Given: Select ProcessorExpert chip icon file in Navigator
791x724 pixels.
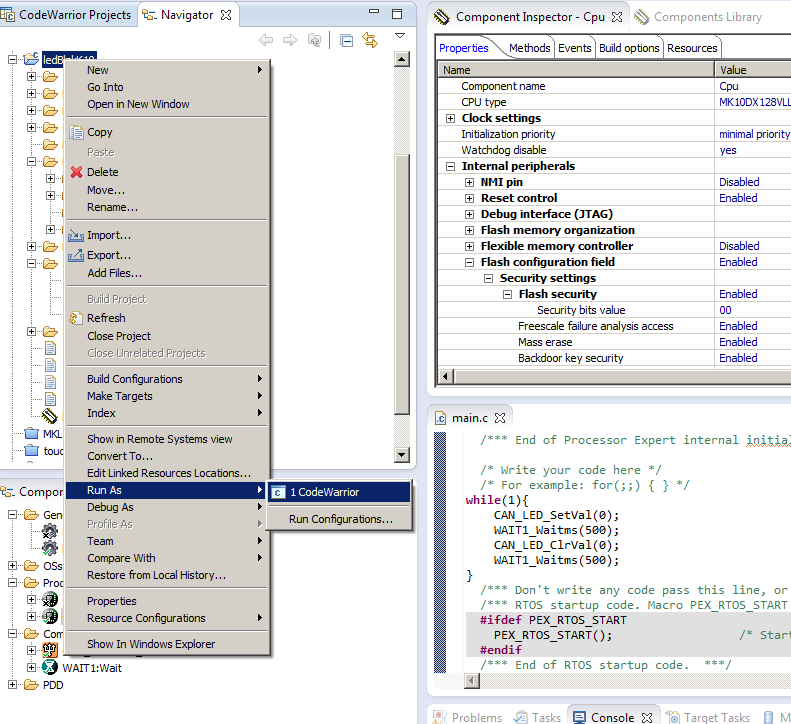Looking at the screenshot, I should tap(49, 416).
